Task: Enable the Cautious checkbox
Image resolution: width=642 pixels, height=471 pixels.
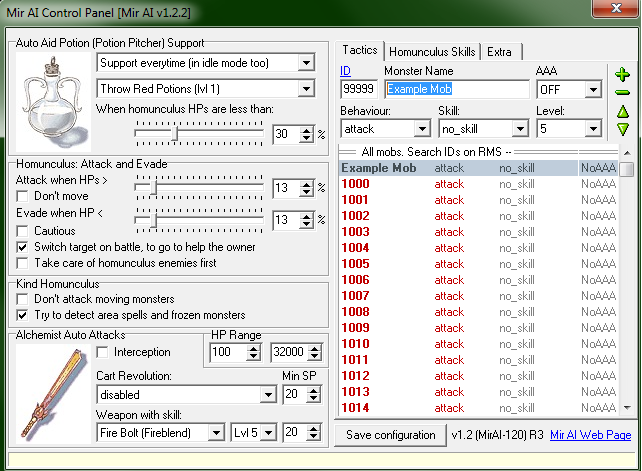Action: tap(22, 231)
